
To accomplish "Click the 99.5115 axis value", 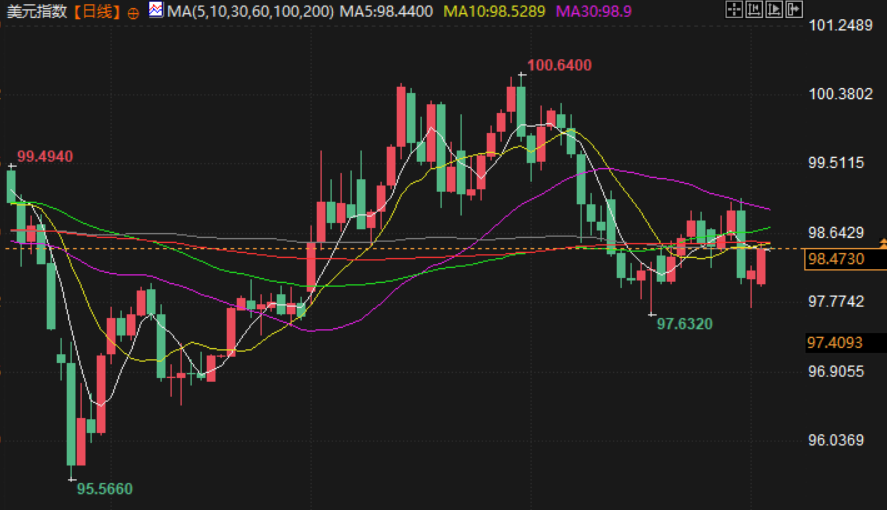I will point(836,163).
